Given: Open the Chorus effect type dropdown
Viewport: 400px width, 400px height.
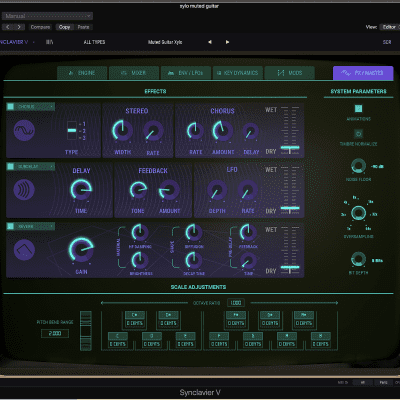Looking at the screenshot, I should point(35,106).
